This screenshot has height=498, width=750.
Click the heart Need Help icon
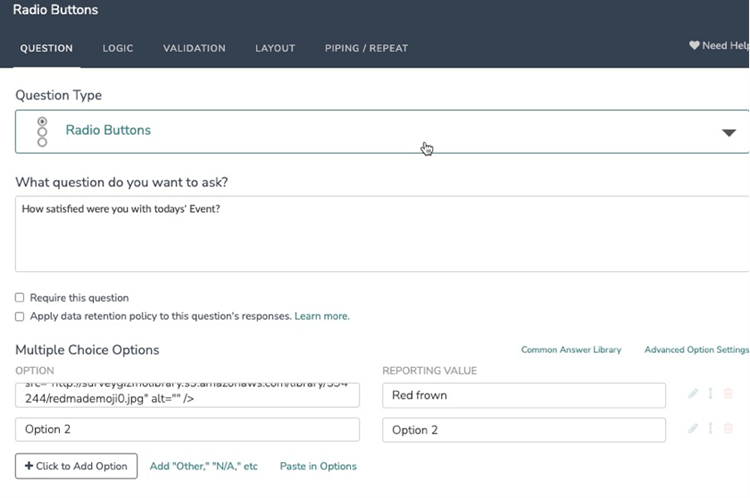pos(694,46)
